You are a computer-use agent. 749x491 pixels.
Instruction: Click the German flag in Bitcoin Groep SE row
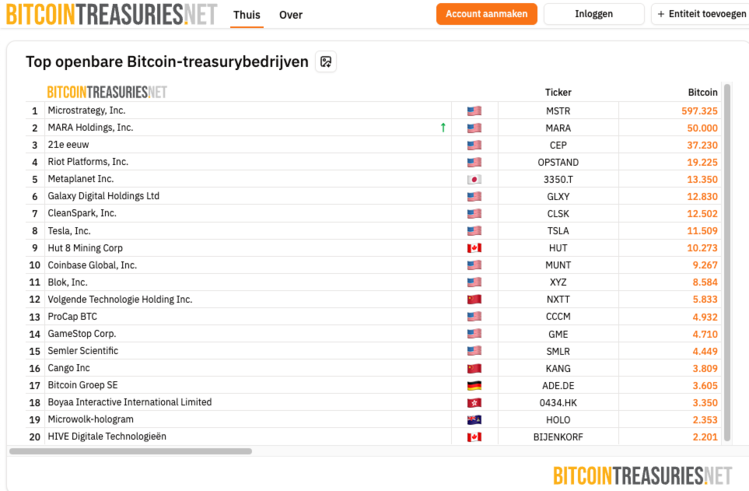click(x=474, y=385)
